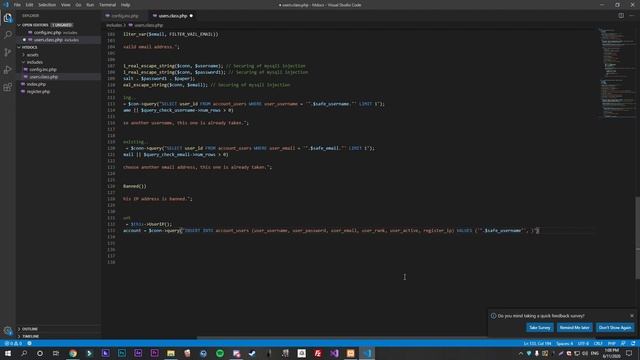Click the includes breadcrumb segment
This screenshot has height=360, width=640.
click(x=114, y=25)
